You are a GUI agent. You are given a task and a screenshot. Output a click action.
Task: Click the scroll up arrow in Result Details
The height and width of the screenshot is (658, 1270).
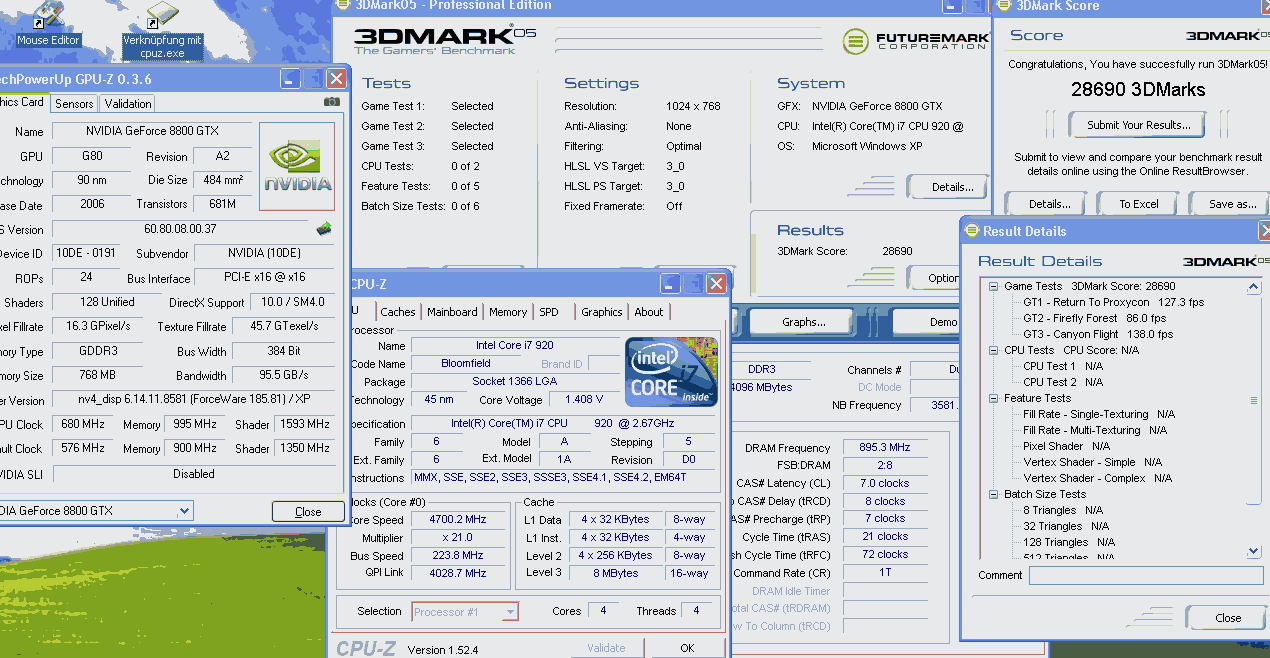pos(1254,288)
